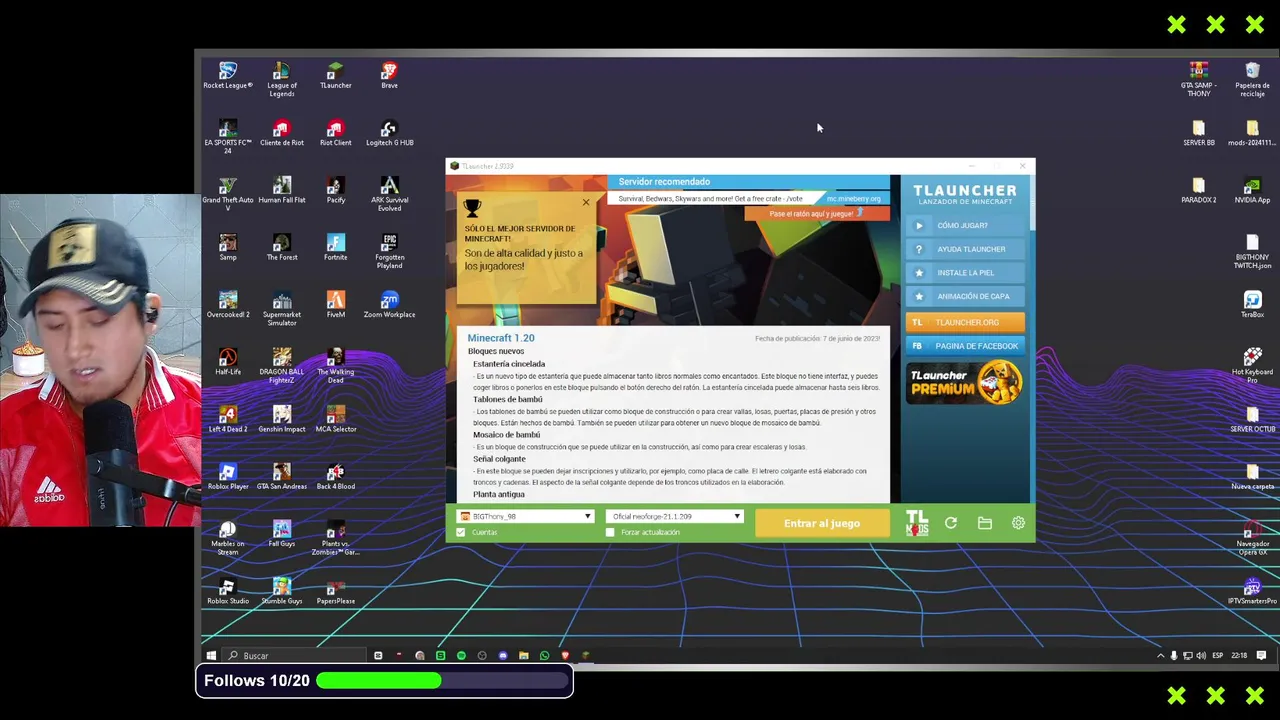Click the Windows Start button

pyautogui.click(x=211, y=656)
